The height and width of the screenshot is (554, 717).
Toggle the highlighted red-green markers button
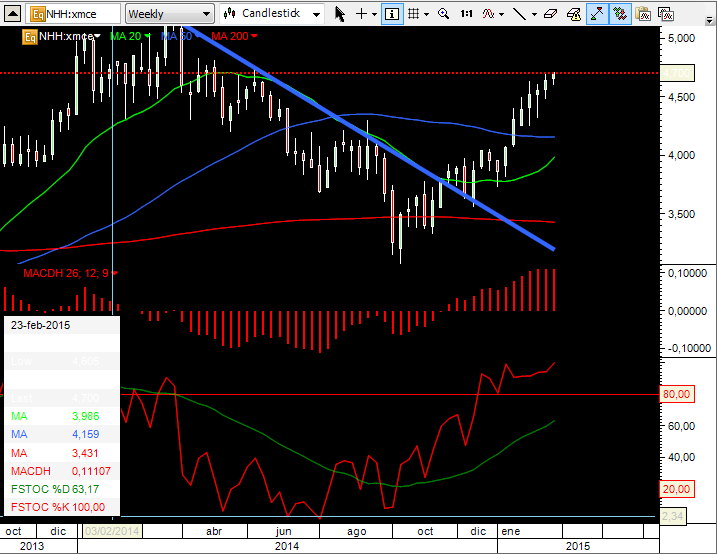(x=620, y=14)
